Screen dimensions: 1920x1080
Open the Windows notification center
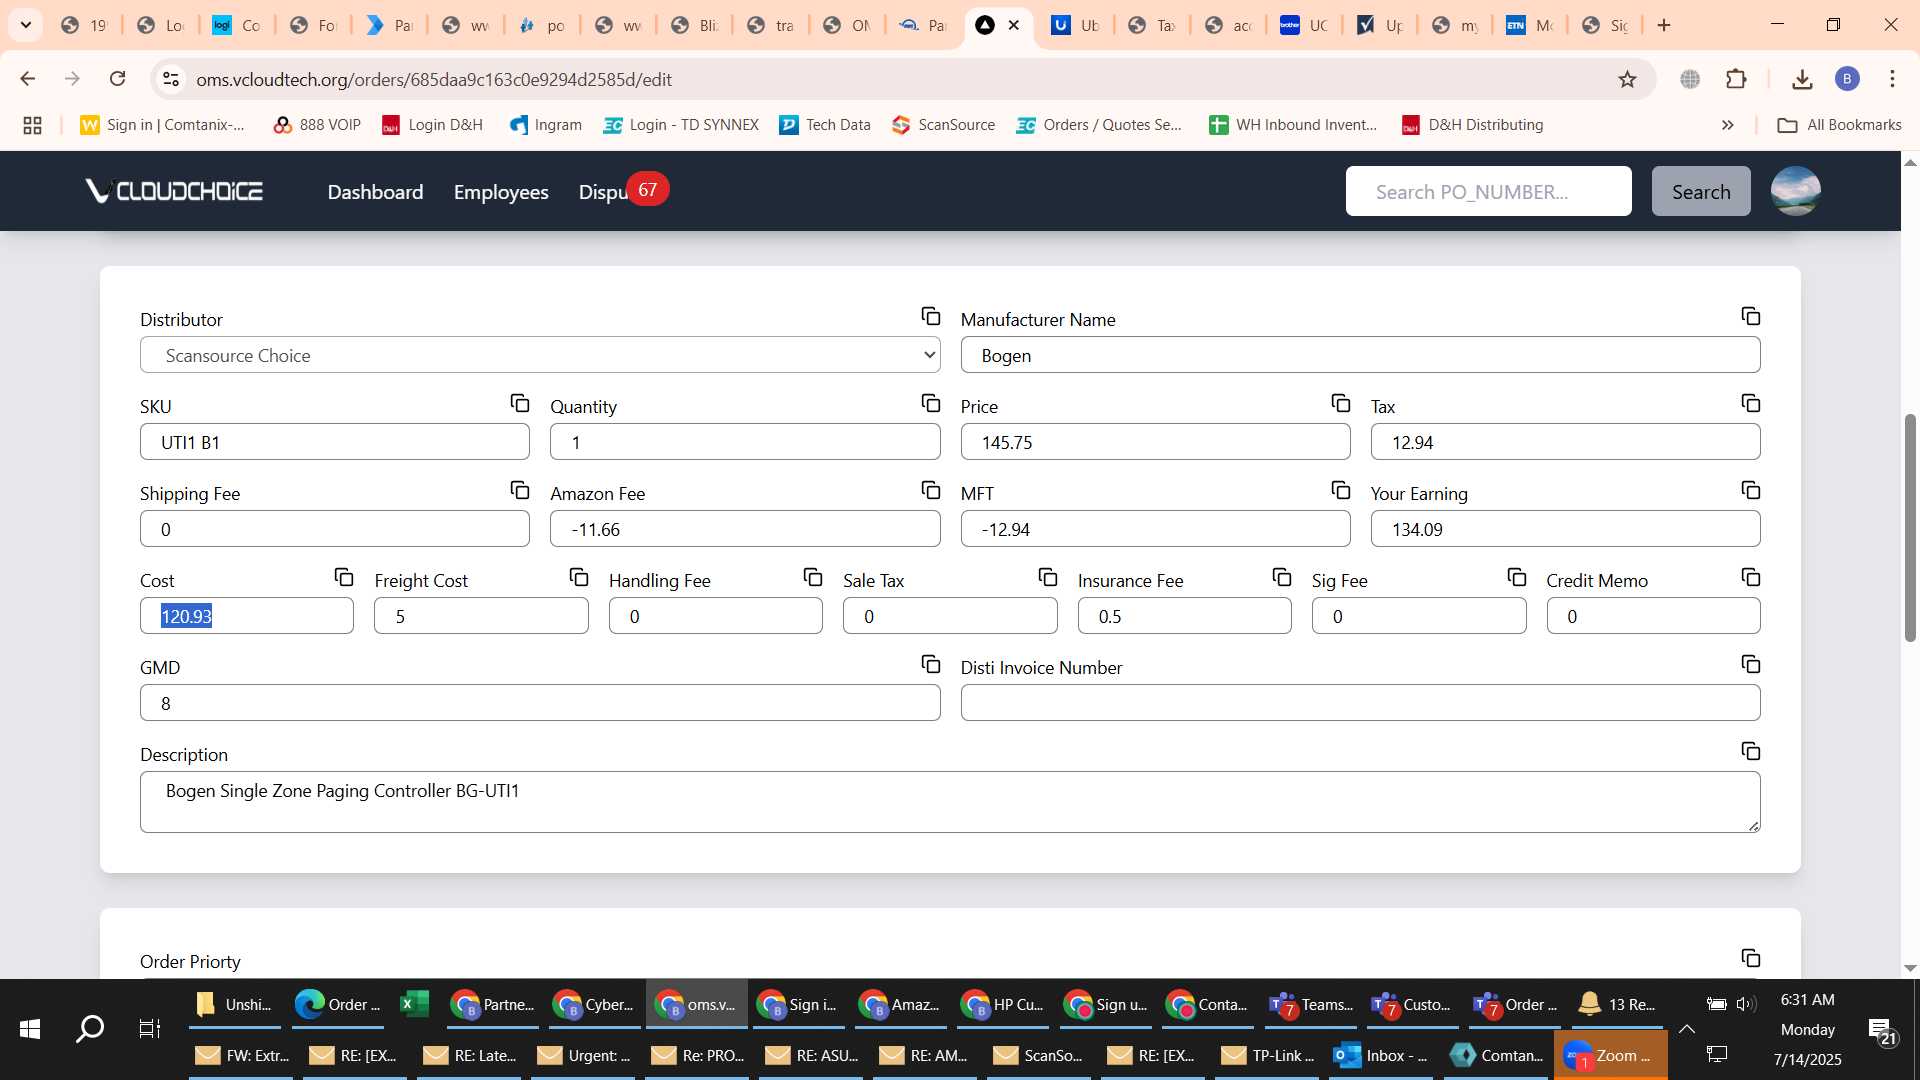pos(1880,1030)
